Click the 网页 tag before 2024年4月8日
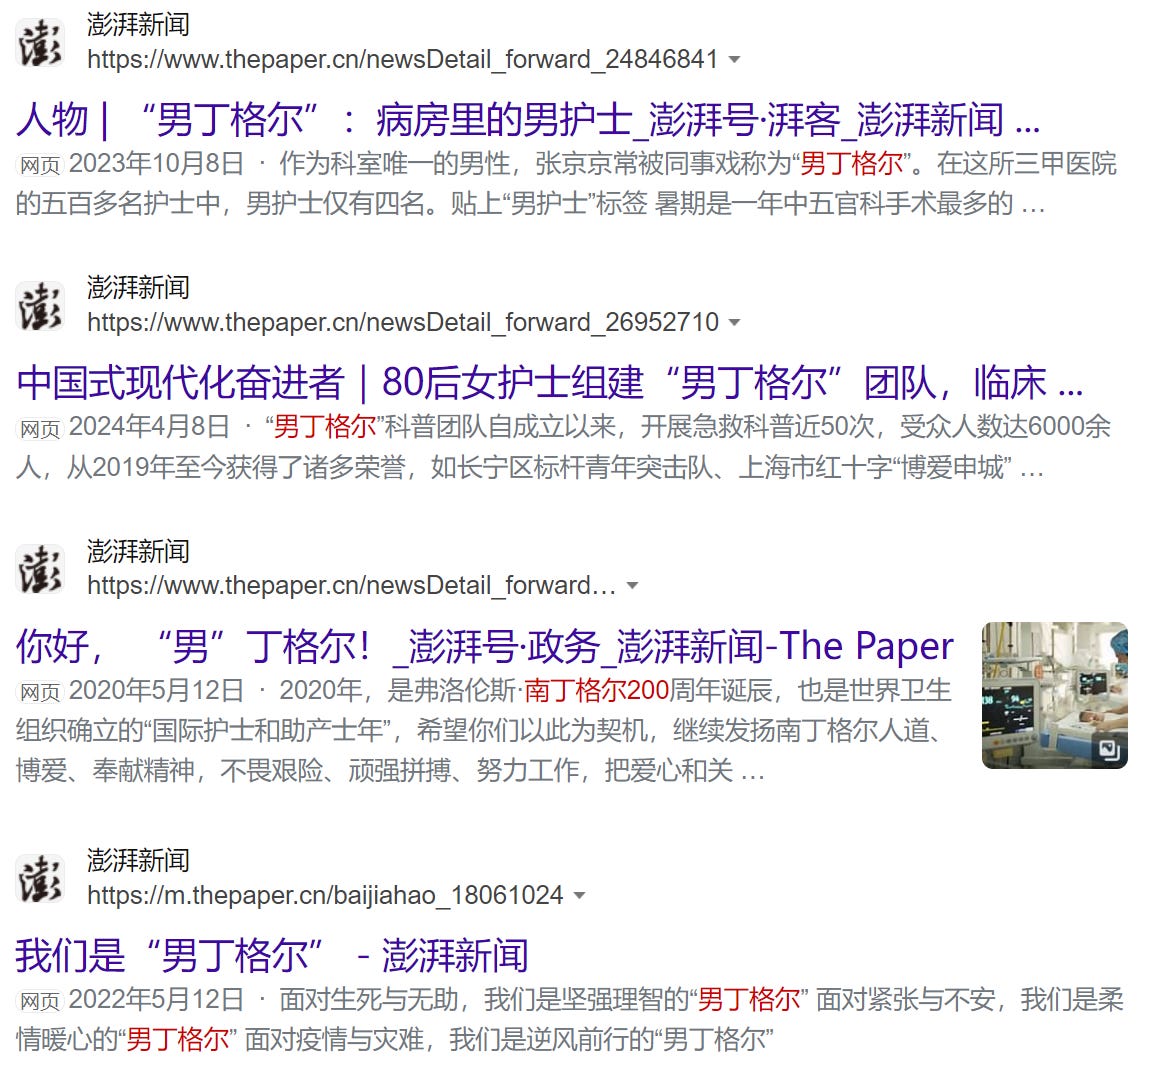 point(40,428)
